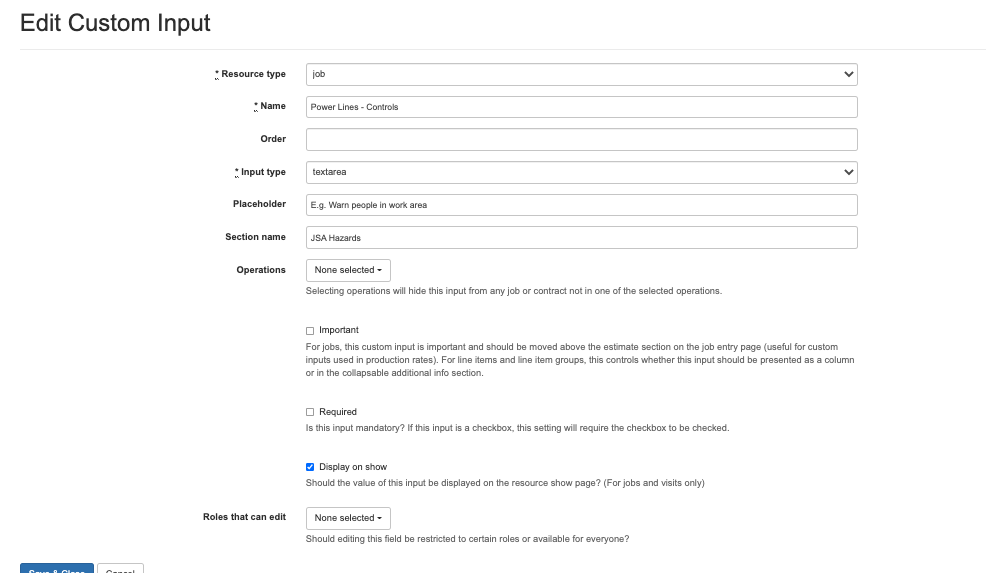Click the Edit Custom Input heading
This screenshot has height=573, width=986.
point(115,23)
